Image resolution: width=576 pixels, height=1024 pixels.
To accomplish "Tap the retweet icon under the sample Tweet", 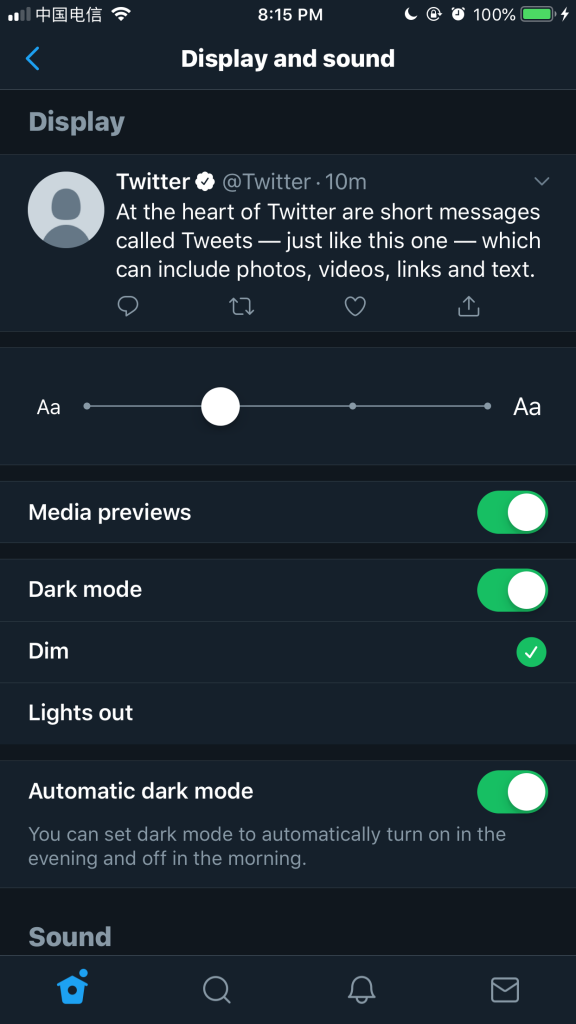I will tap(242, 306).
